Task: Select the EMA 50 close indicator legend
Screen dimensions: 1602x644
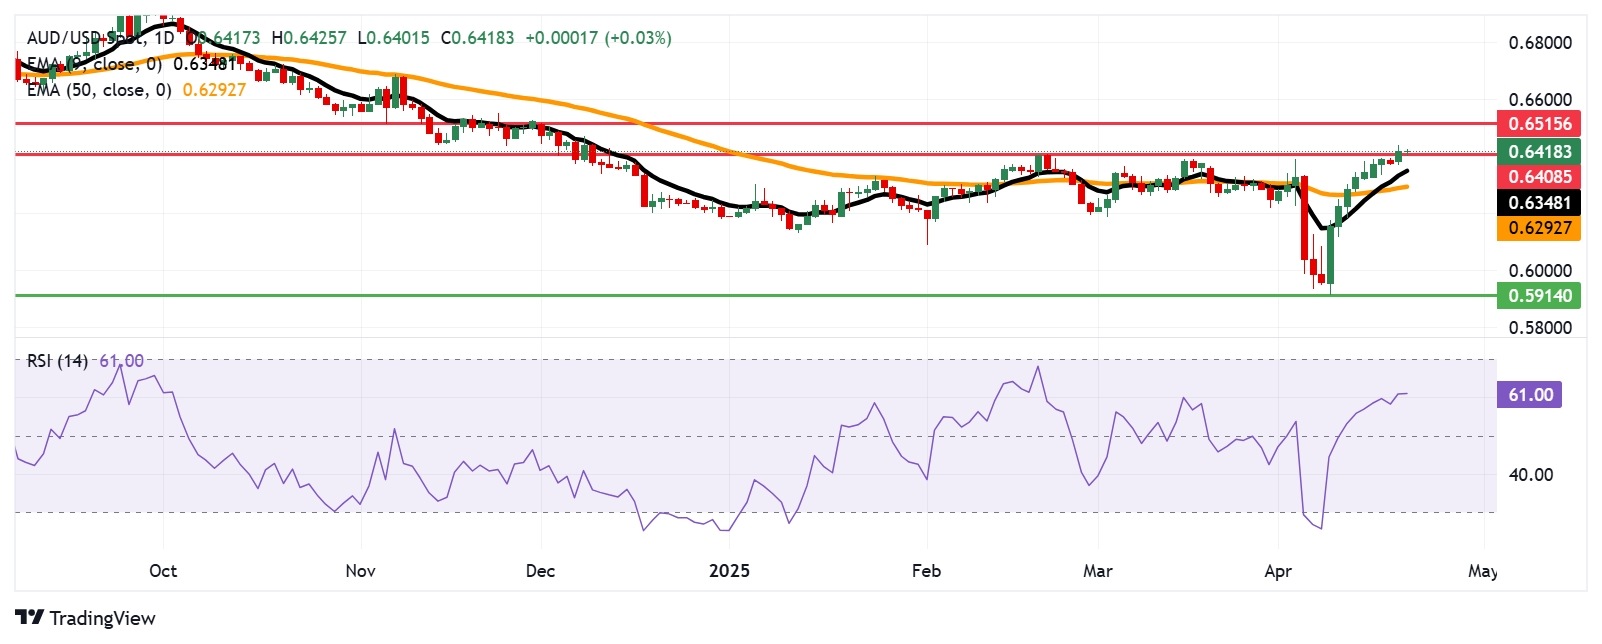Action: pos(98,90)
